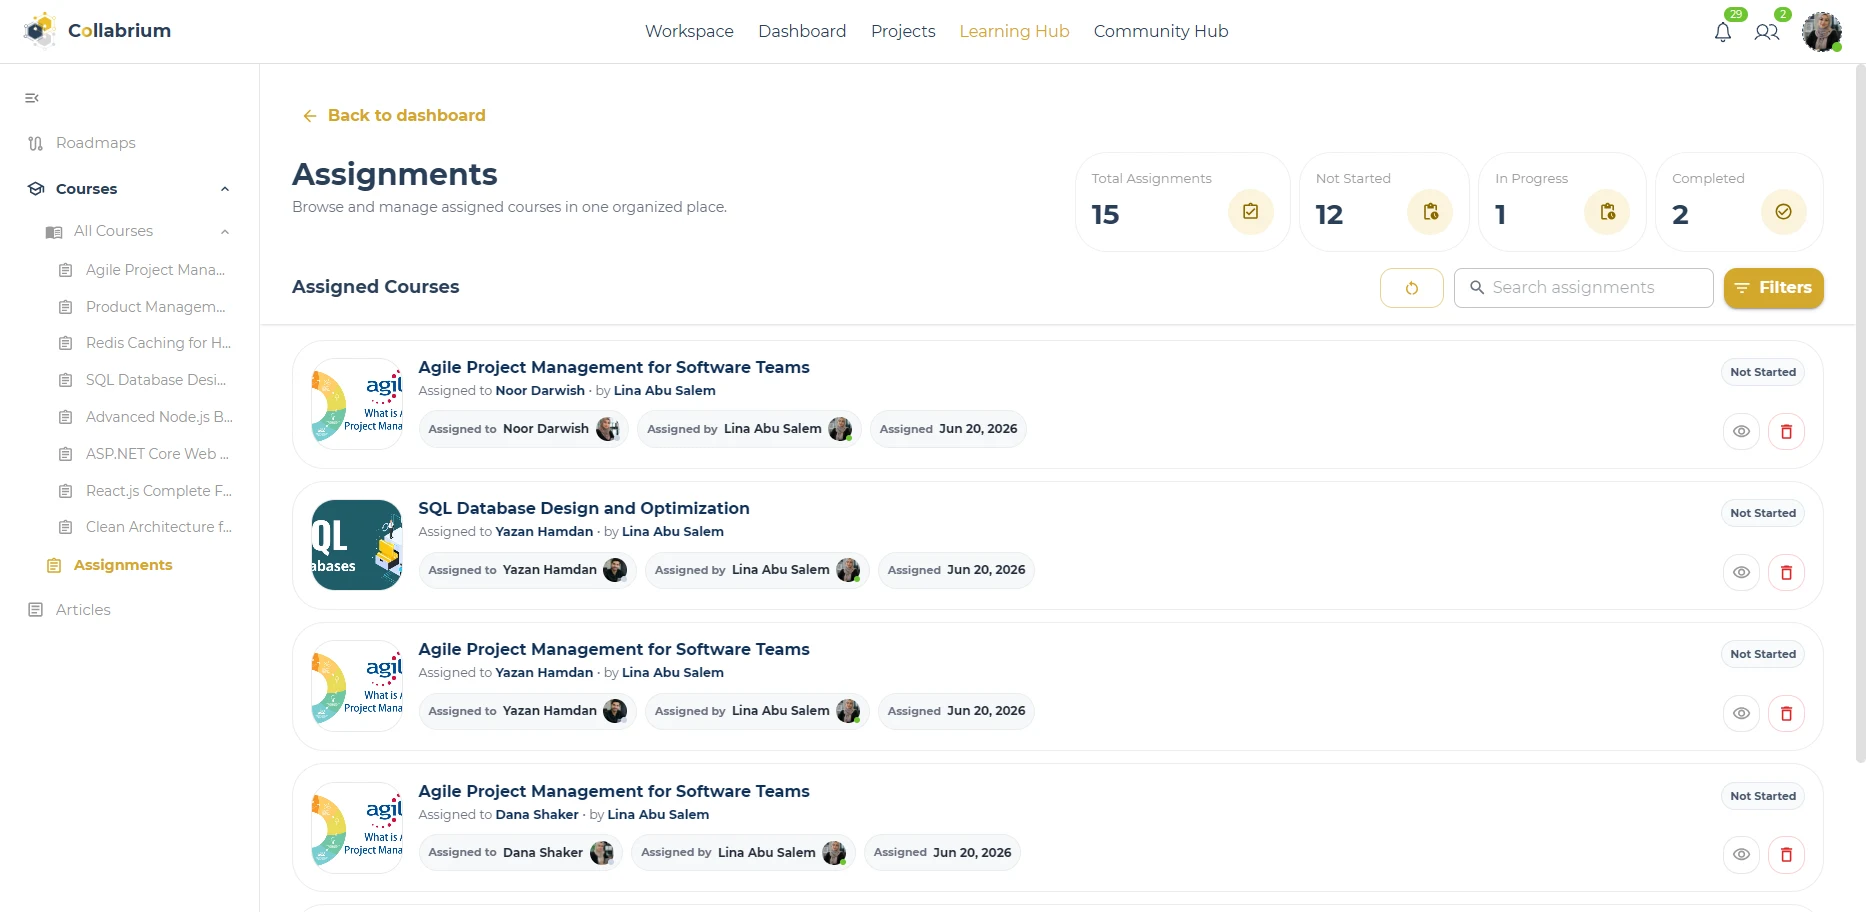
Task: Click the Total Assignments clipboard icon
Action: 1250,212
